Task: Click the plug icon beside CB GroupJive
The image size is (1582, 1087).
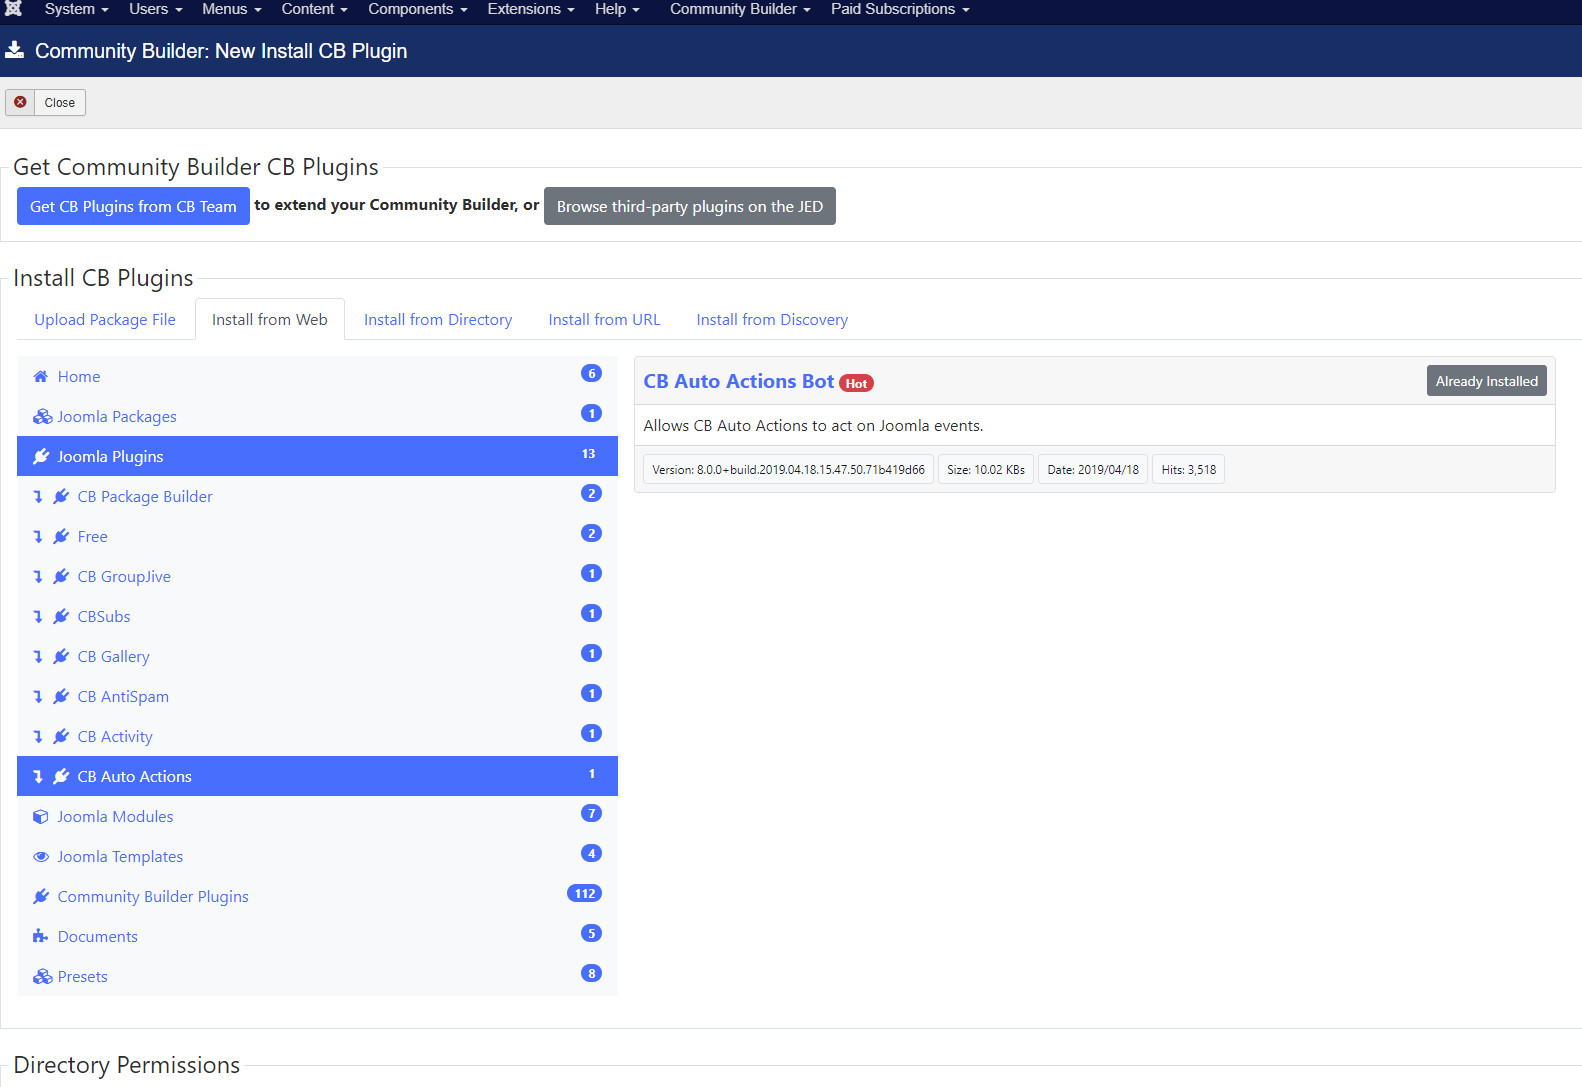Action: 61,577
